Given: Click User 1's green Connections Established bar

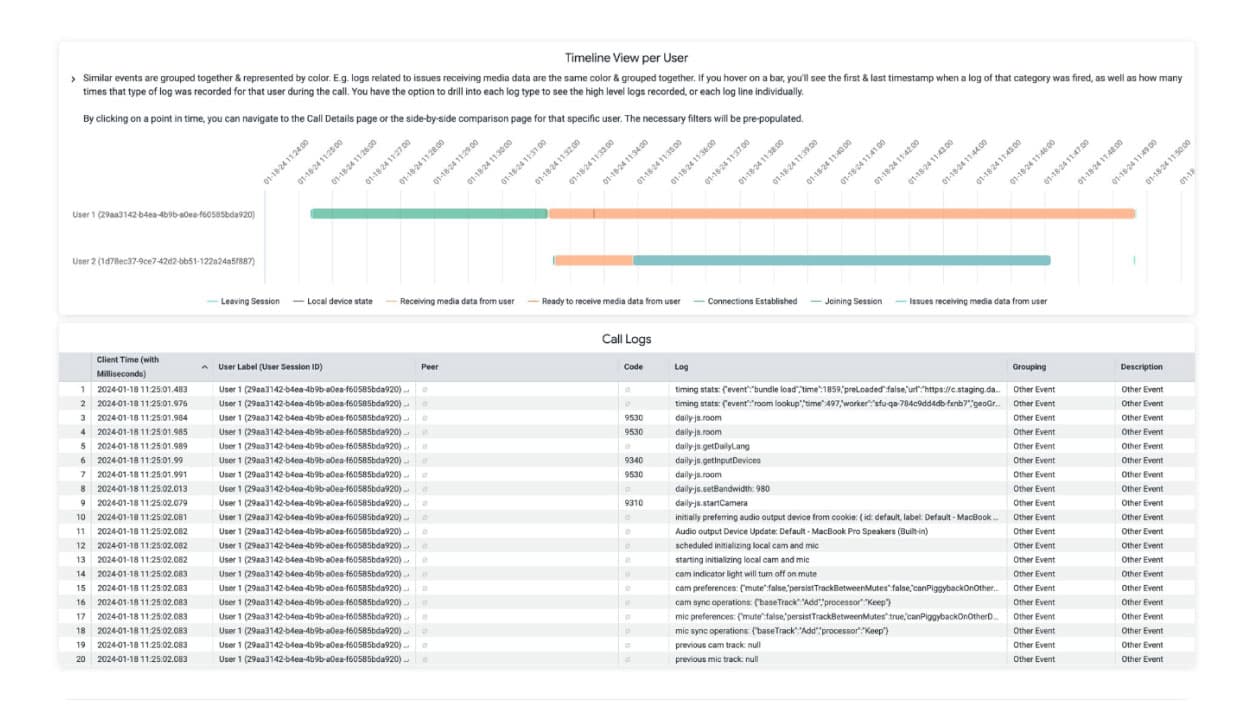Looking at the screenshot, I should (x=429, y=213).
